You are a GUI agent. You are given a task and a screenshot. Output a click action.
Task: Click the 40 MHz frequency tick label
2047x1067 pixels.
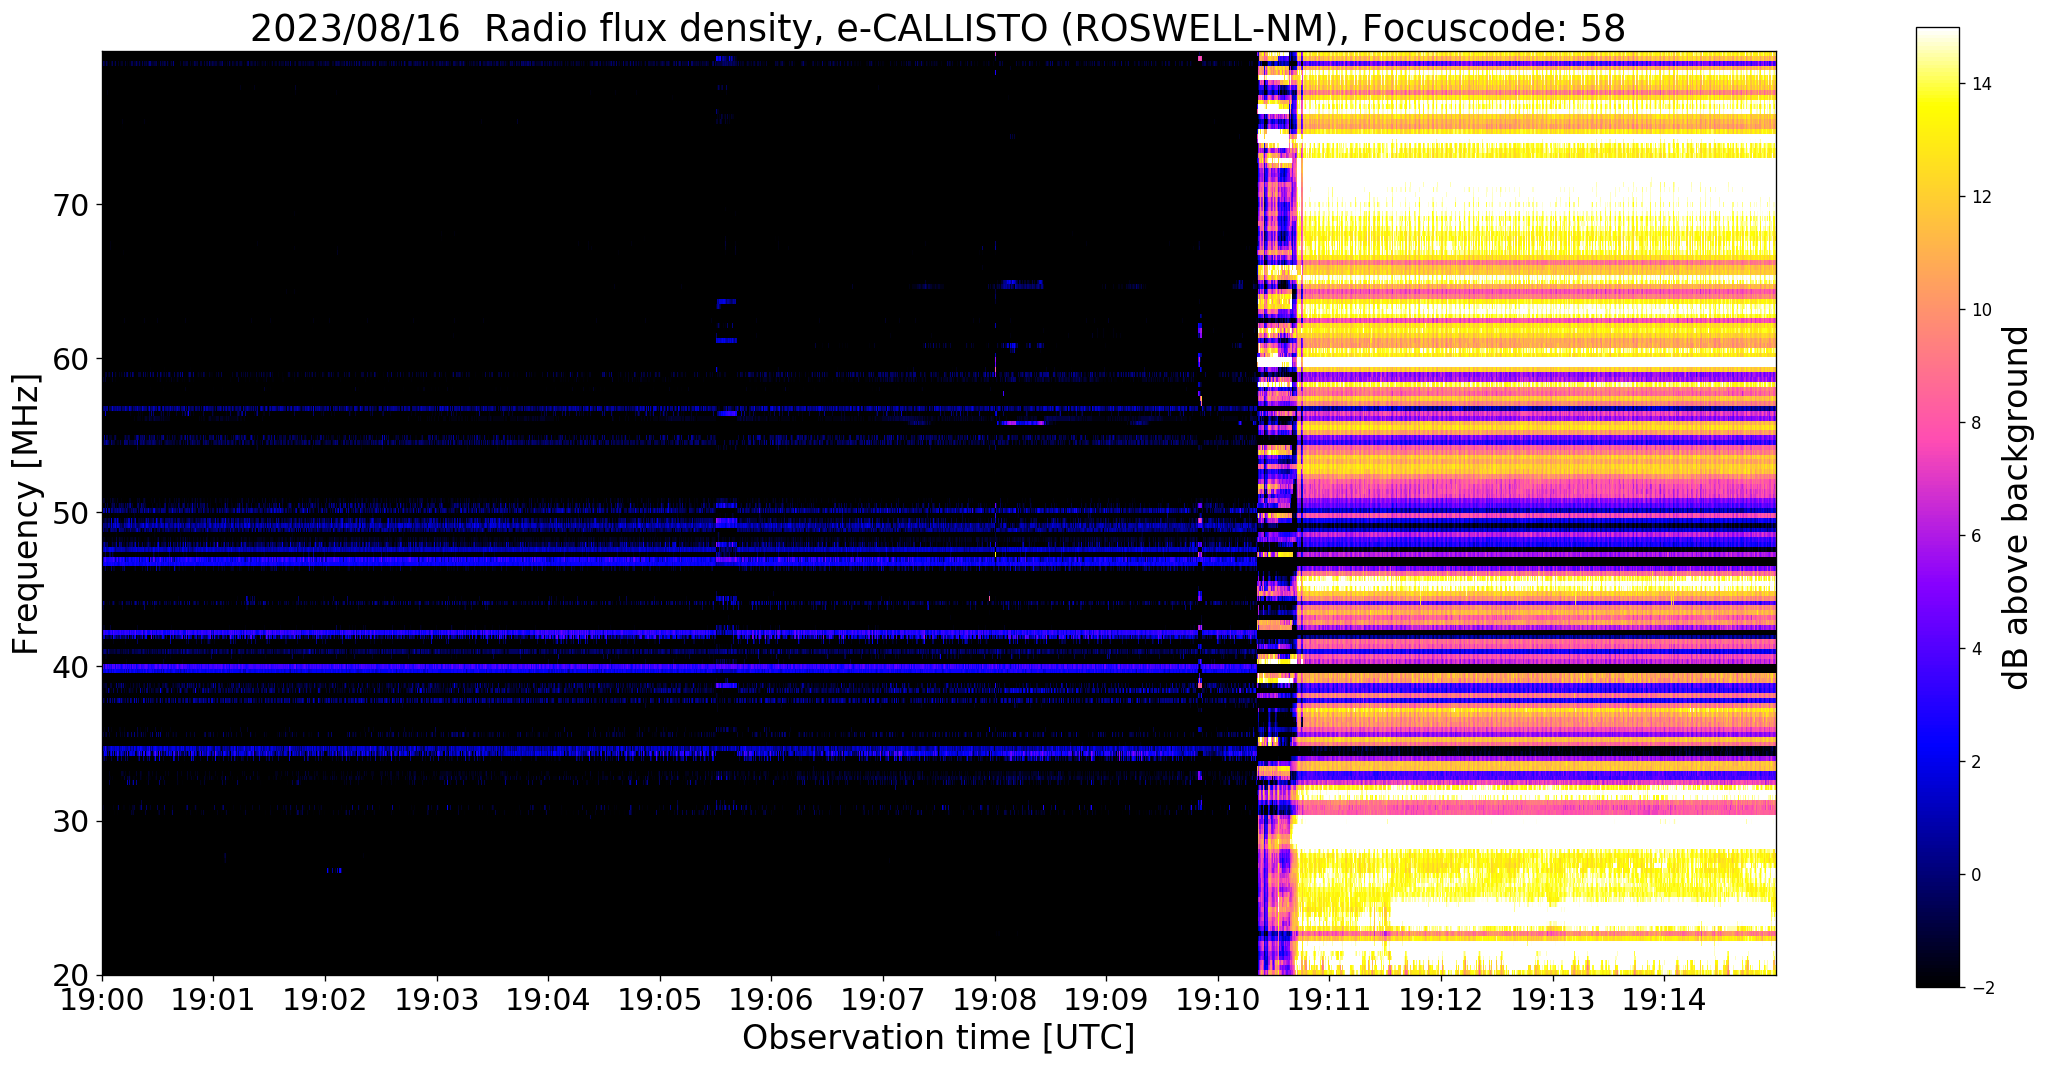(x=72, y=667)
